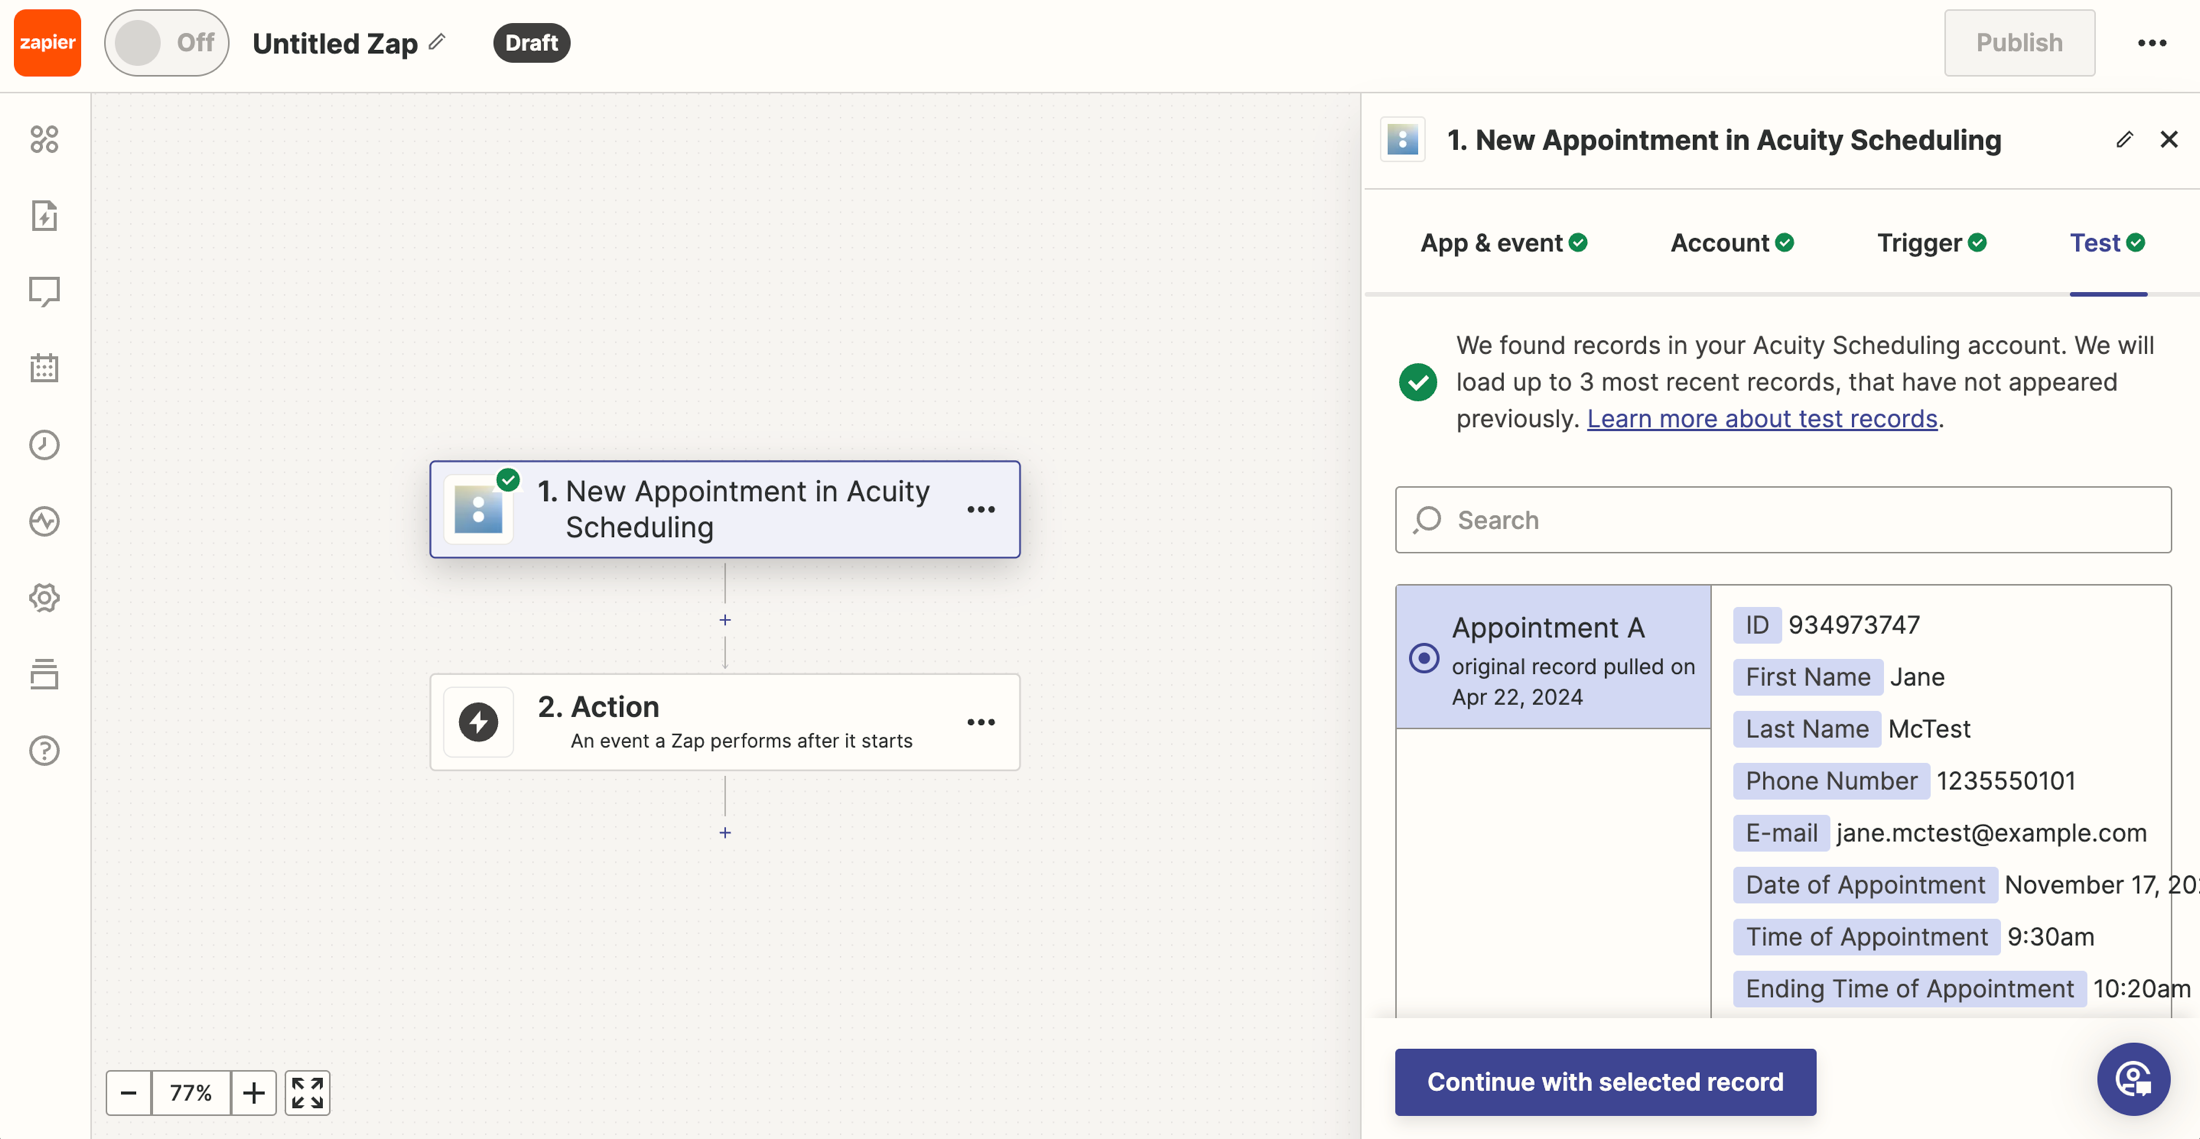Open the comments sidebar icon

(44, 291)
